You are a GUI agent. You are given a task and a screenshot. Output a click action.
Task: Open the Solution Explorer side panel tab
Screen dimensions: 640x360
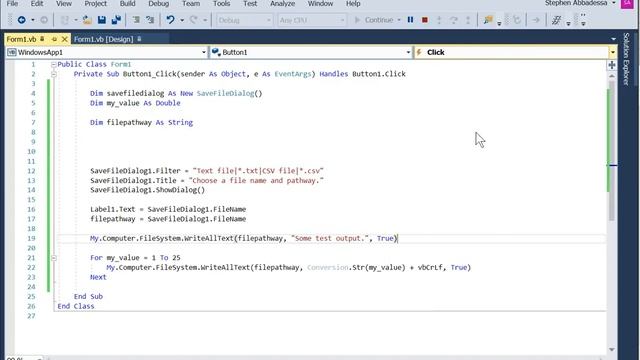click(627, 58)
